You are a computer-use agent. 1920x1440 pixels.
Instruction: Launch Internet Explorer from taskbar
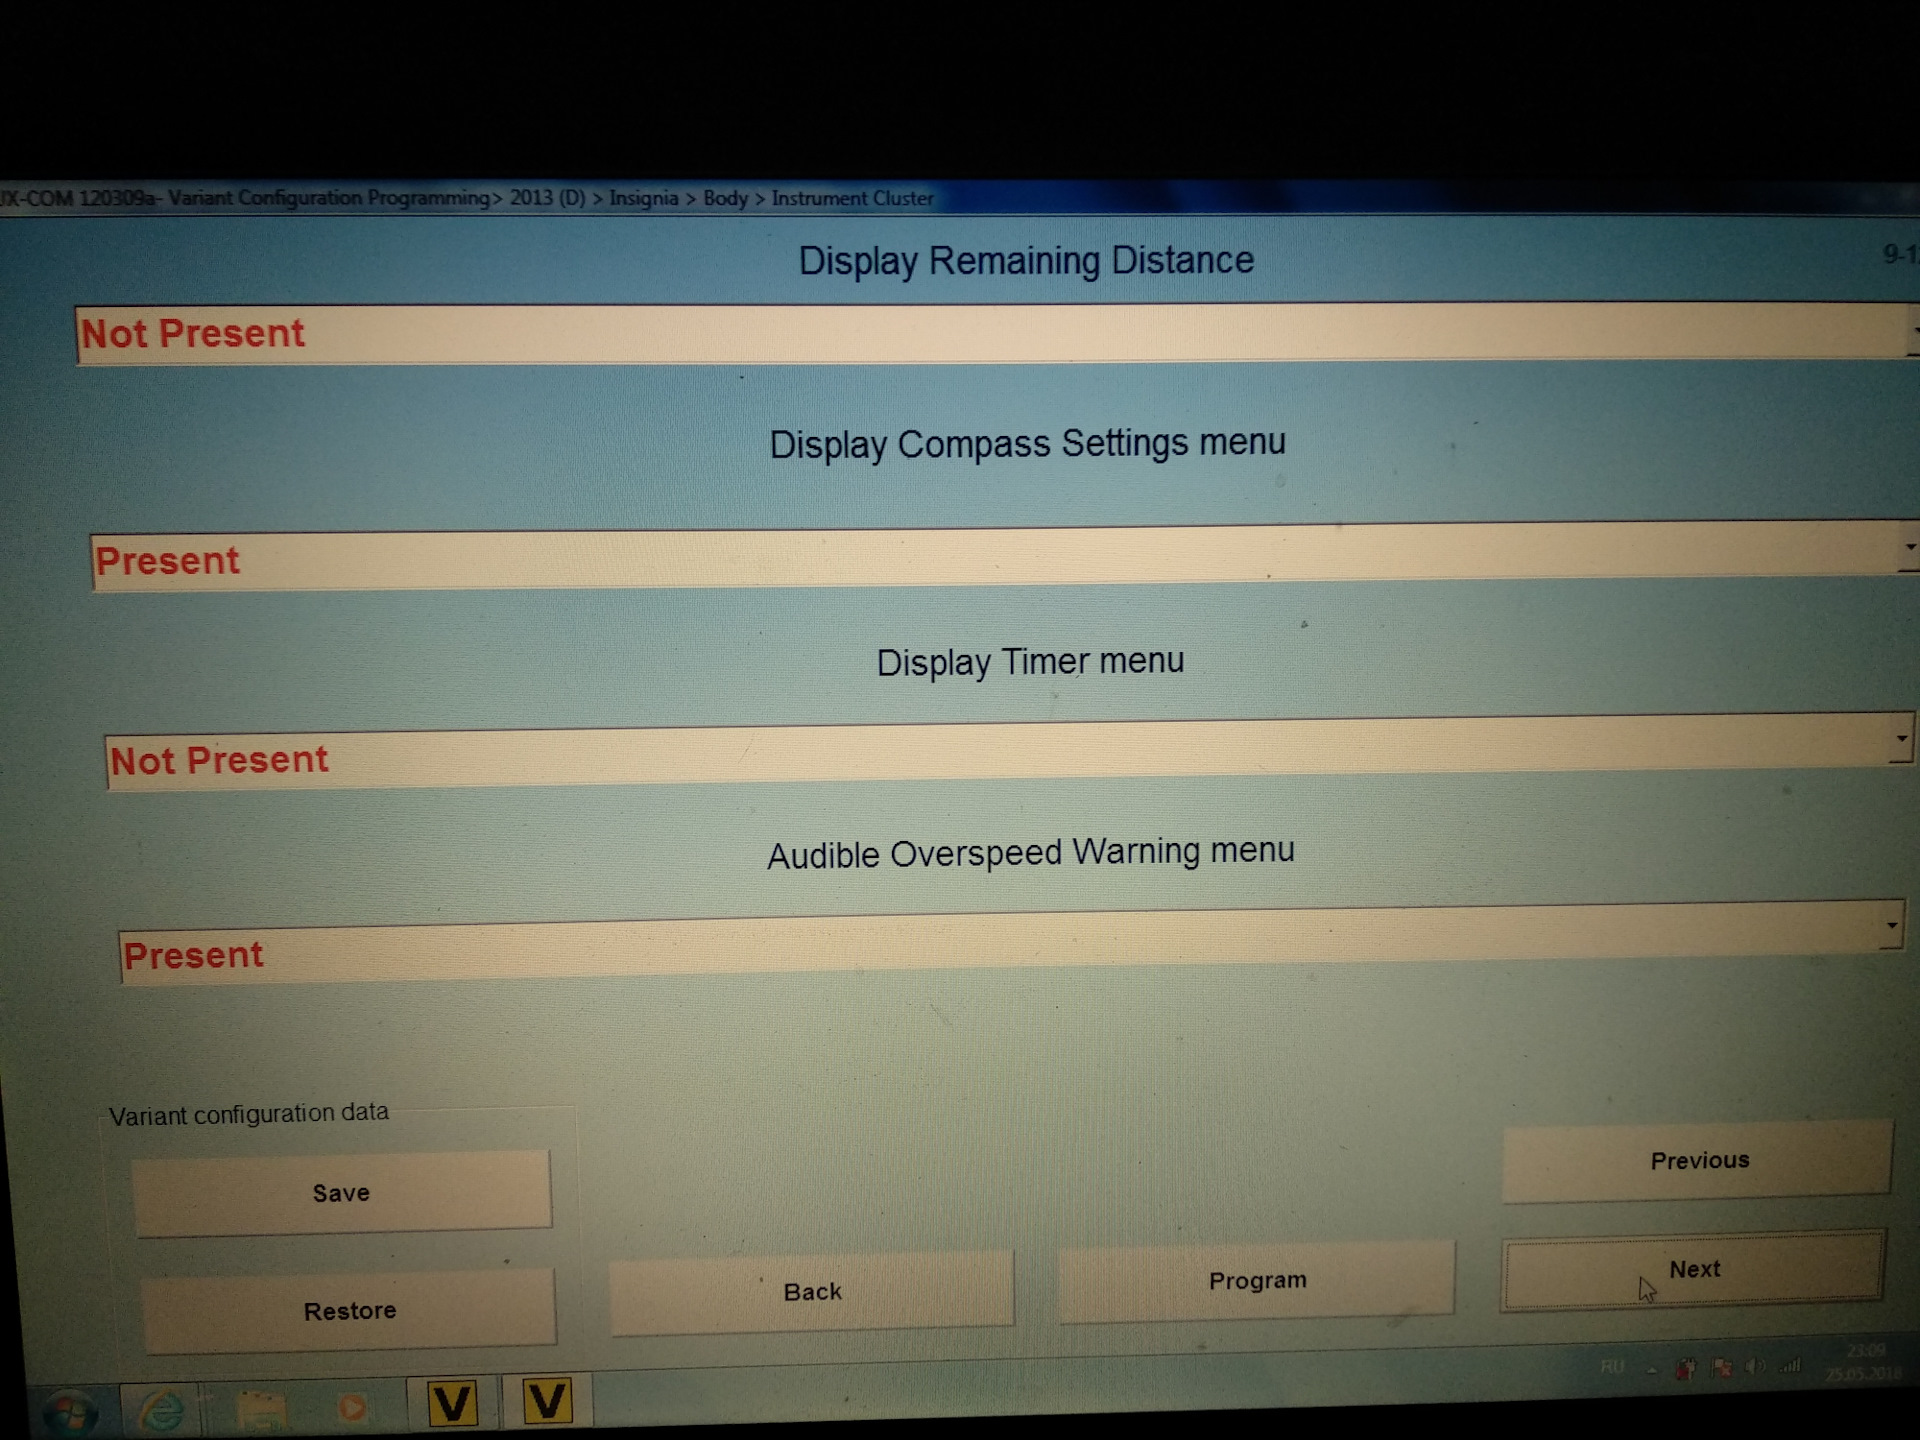161,1410
